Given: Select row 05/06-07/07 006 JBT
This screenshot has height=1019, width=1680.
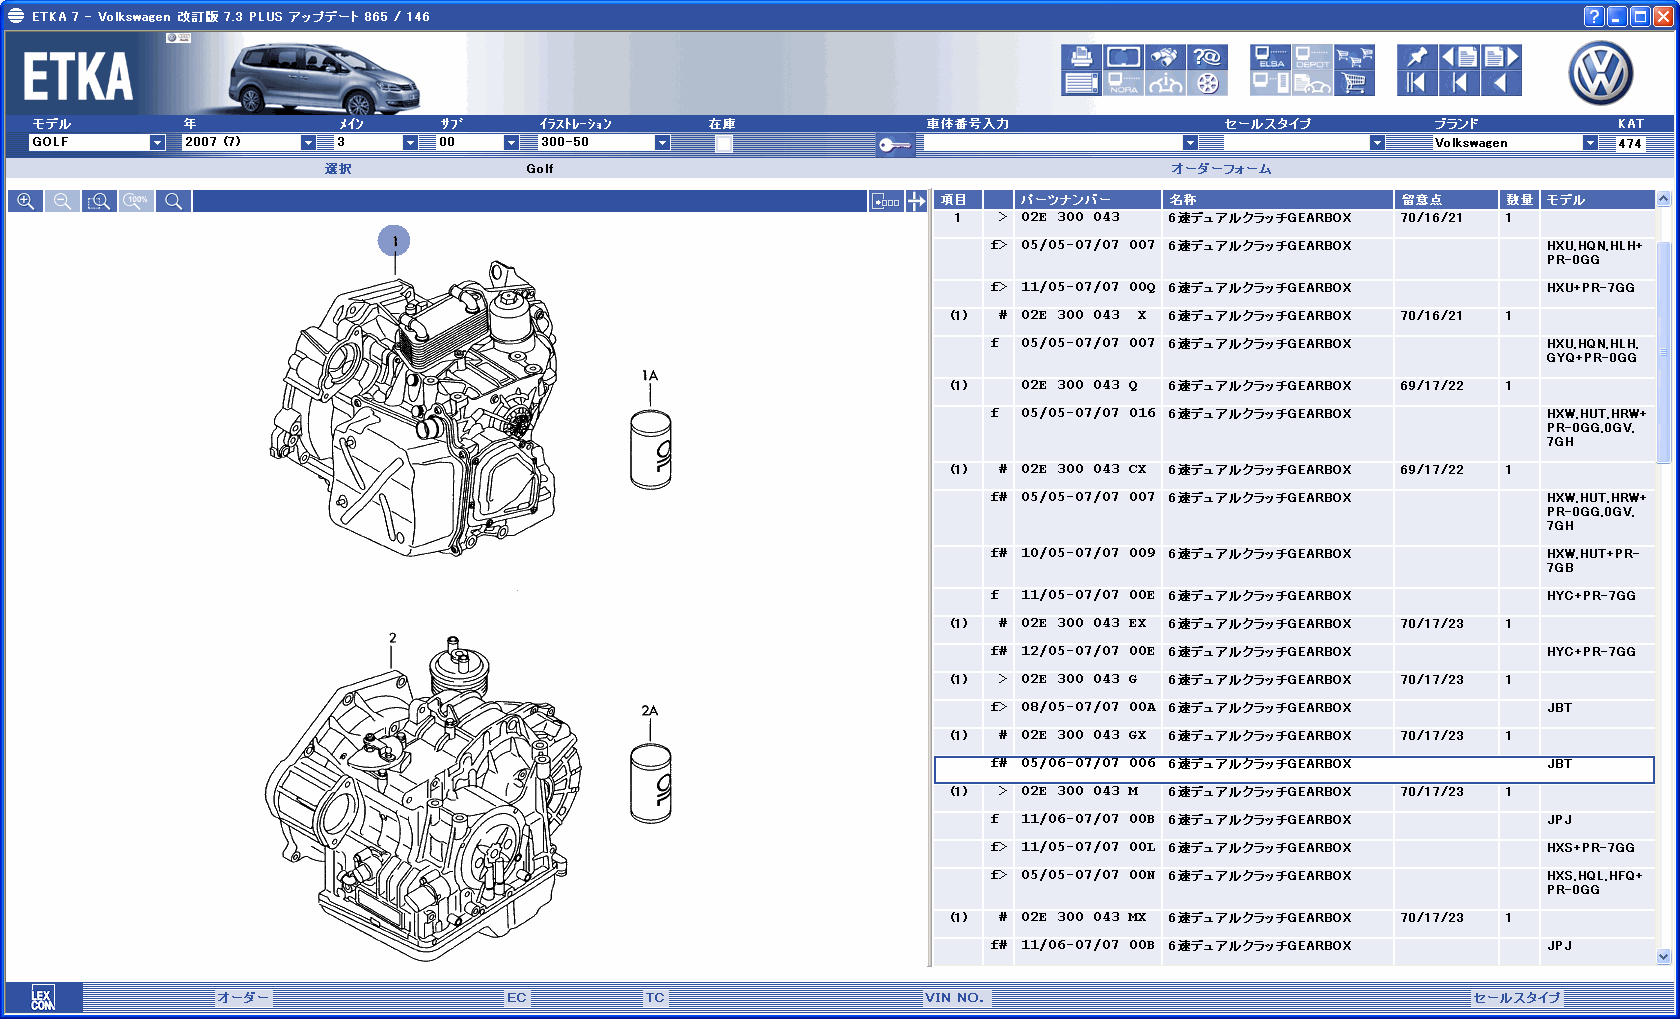Looking at the screenshot, I should [1294, 769].
